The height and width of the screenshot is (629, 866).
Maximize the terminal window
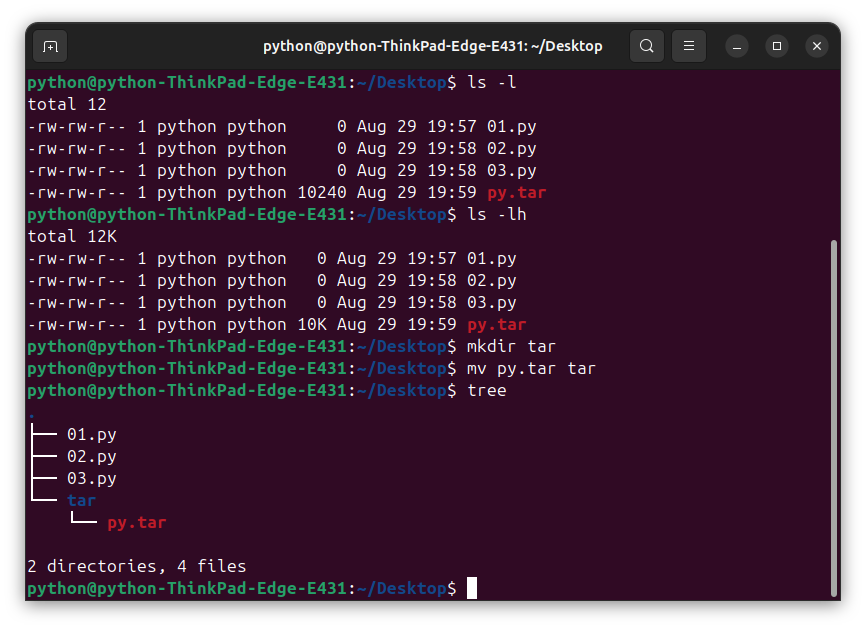777,46
